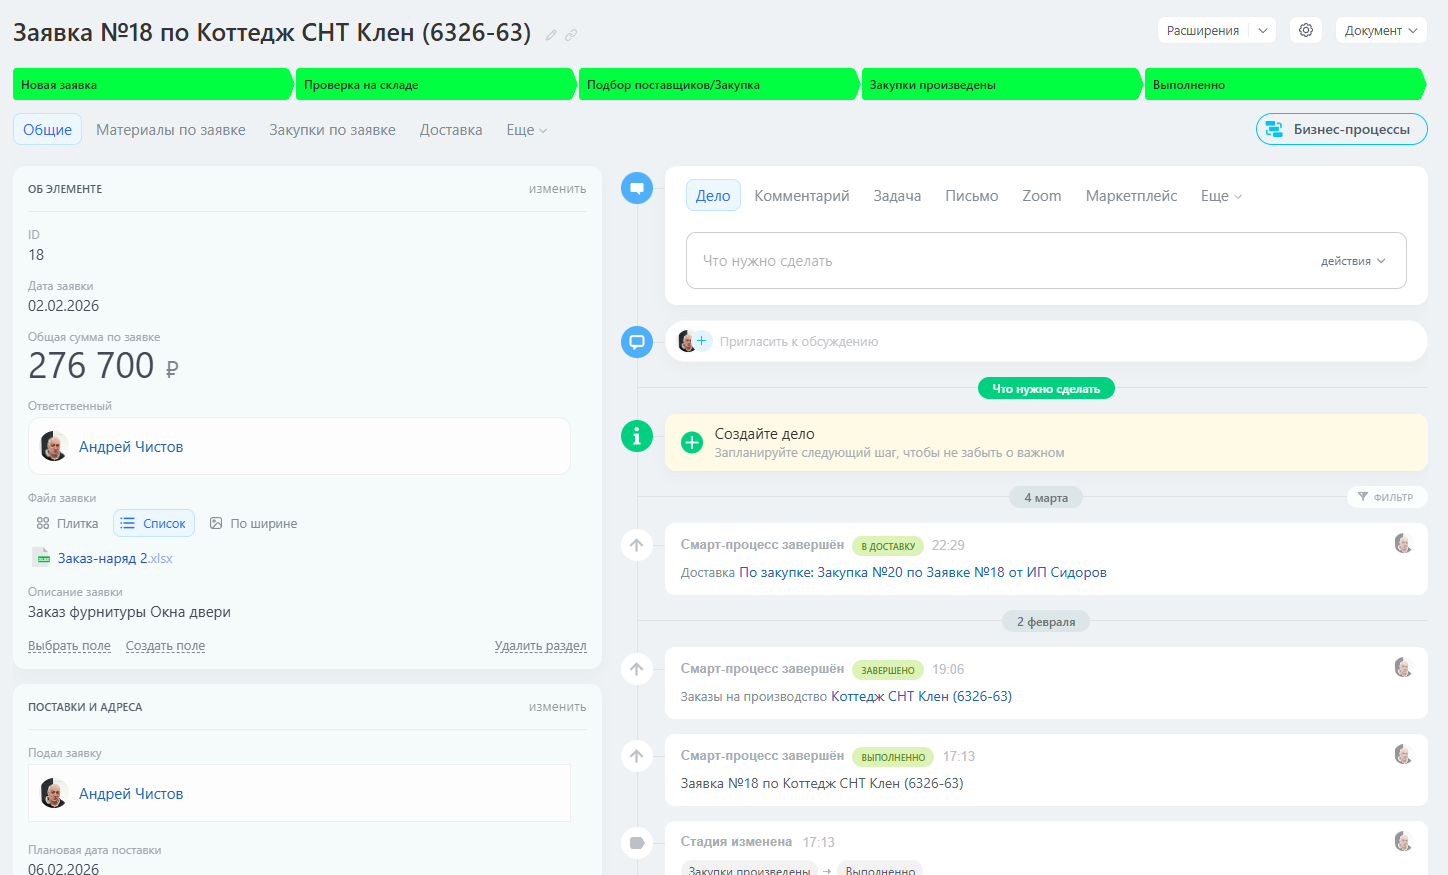Click the pencil edit icon beside the title

tap(551, 35)
